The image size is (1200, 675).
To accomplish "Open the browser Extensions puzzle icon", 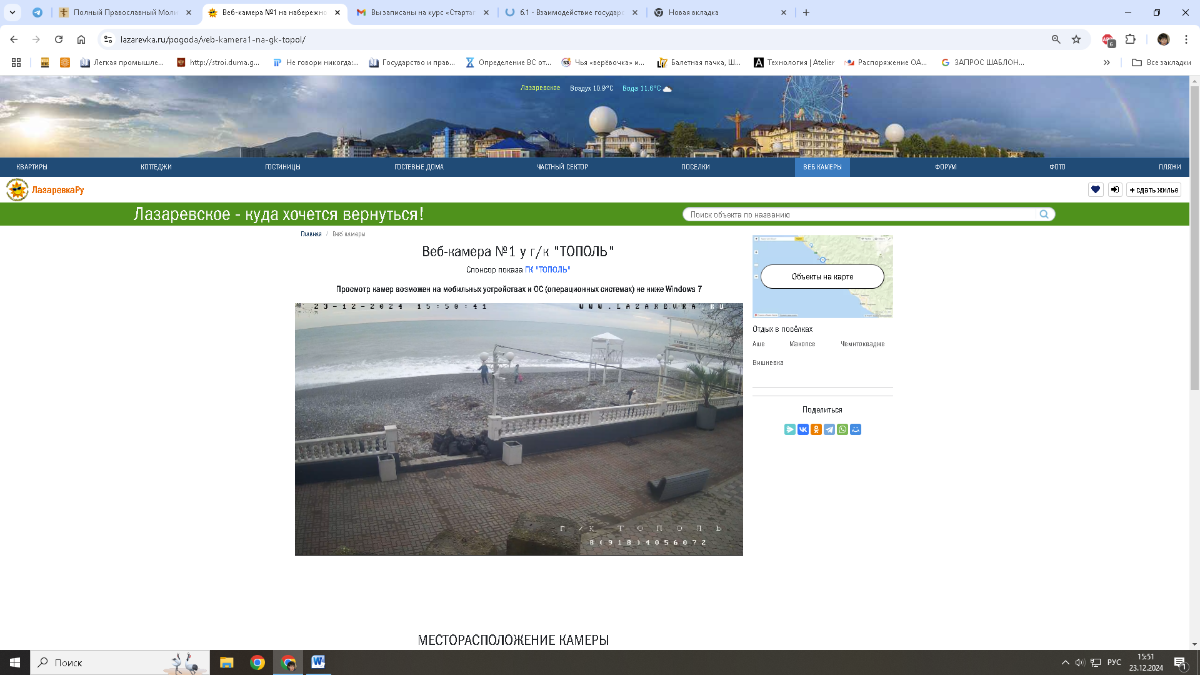I will [1130, 39].
